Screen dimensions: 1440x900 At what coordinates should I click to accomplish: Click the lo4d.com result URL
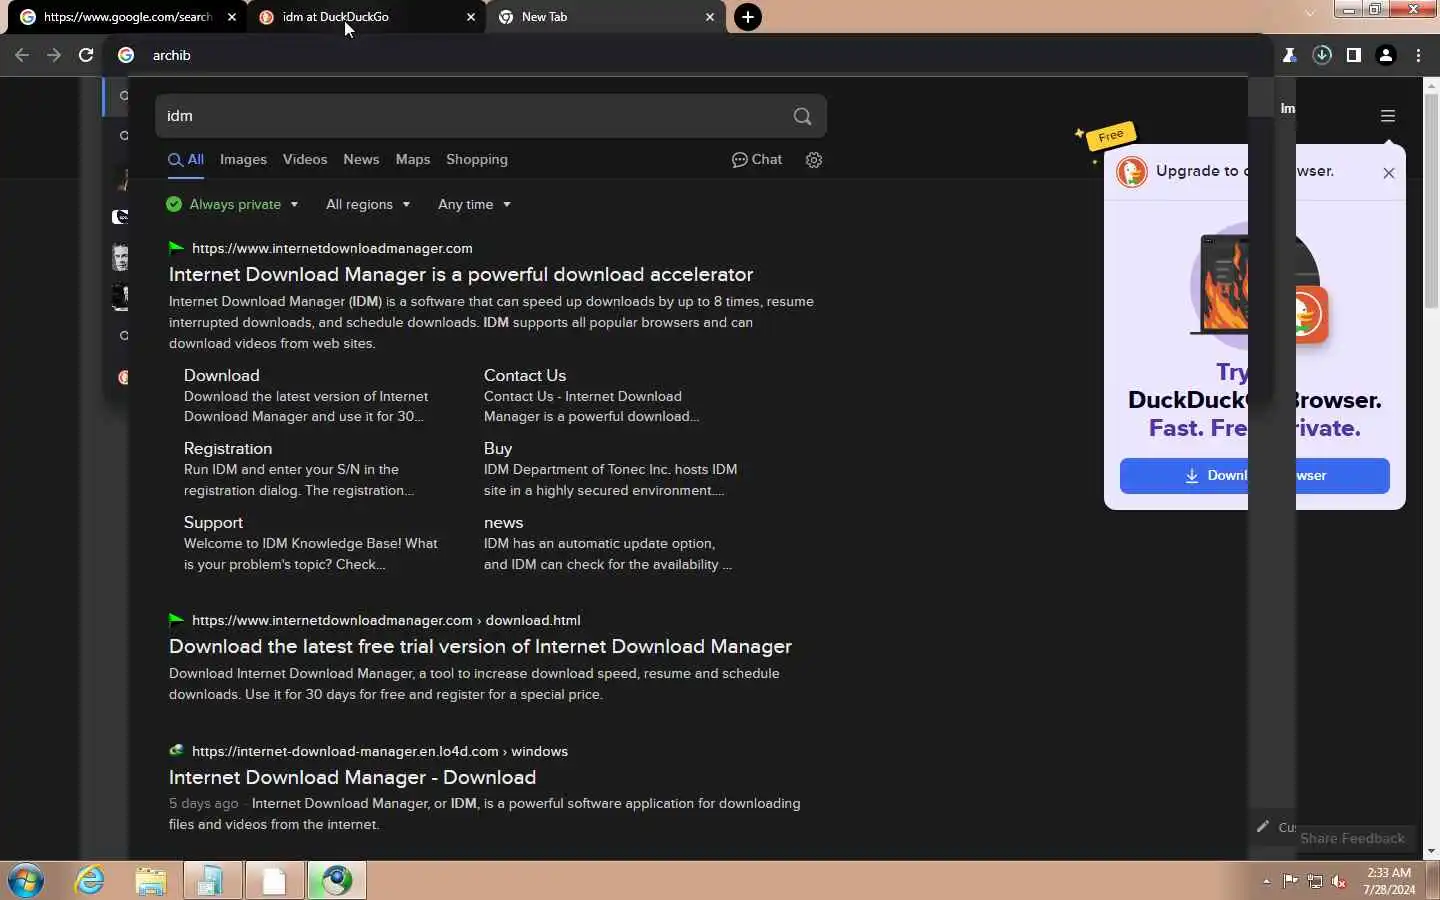click(x=380, y=751)
